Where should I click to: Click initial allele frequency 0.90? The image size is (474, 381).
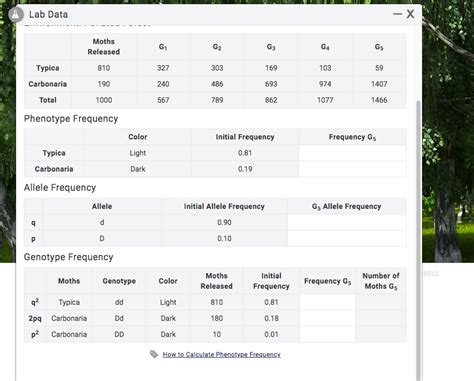click(224, 222)
